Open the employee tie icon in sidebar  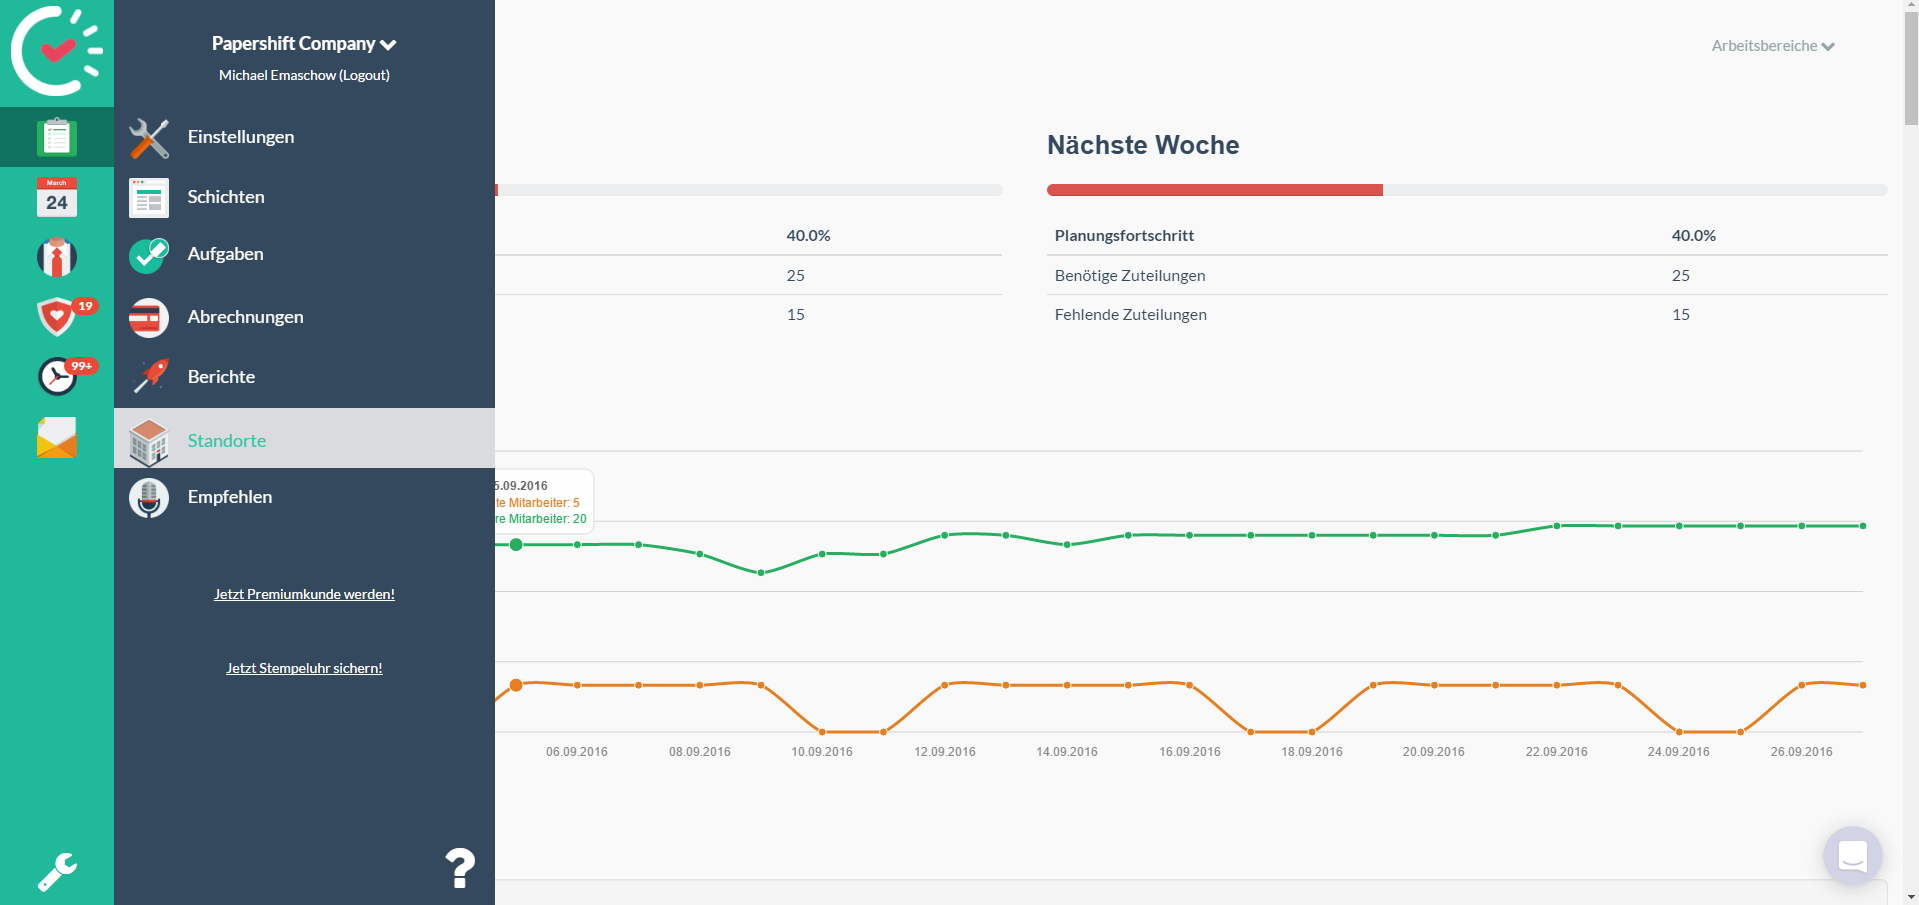pyautogui.click(x=57, y=257)
